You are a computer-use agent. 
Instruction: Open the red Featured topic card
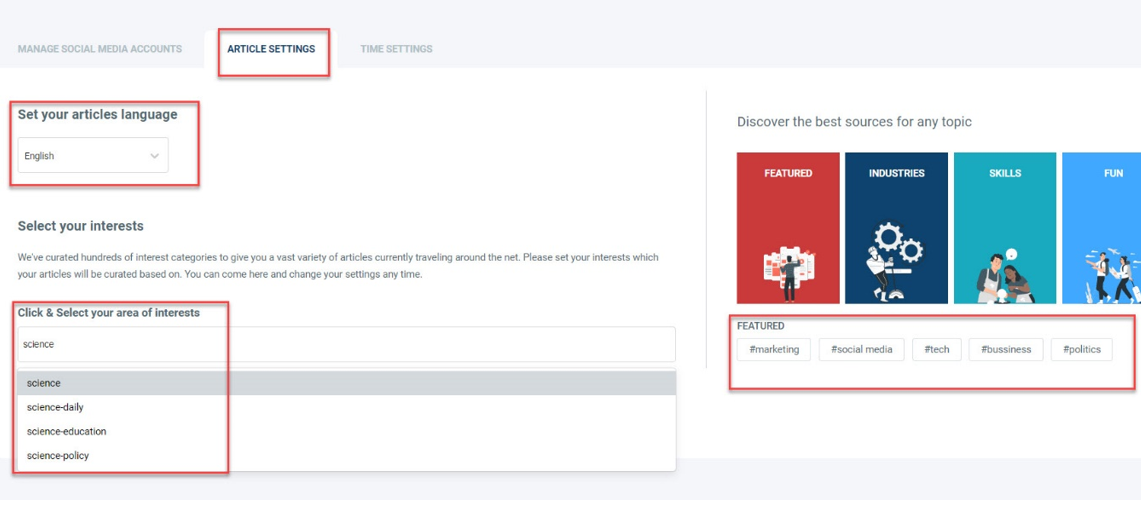[788, 228]
